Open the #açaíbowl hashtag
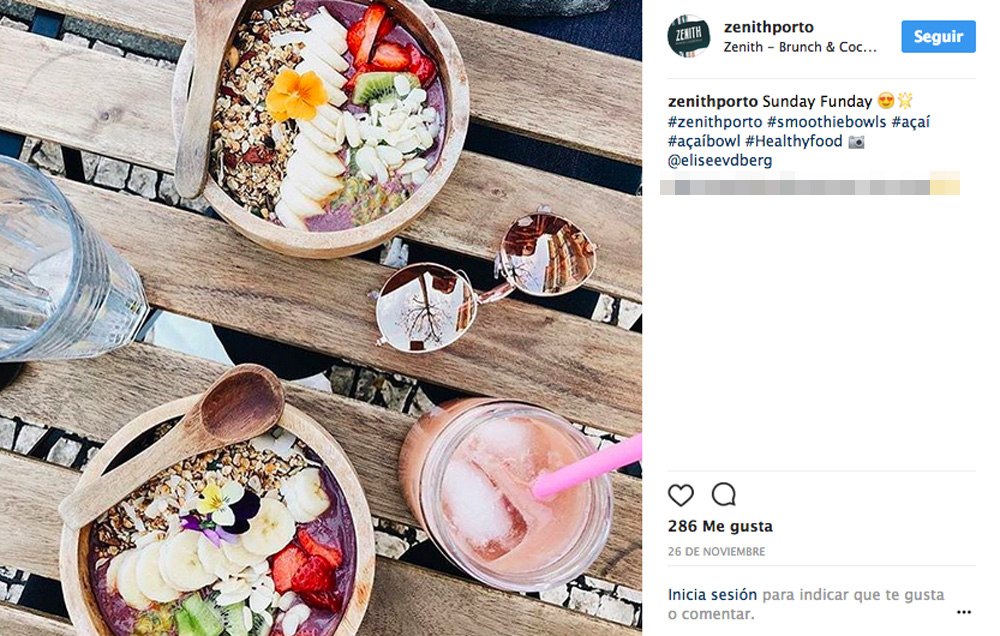Screen dimensions: 1000x636 pyautogui.click(x=704, y=141)
